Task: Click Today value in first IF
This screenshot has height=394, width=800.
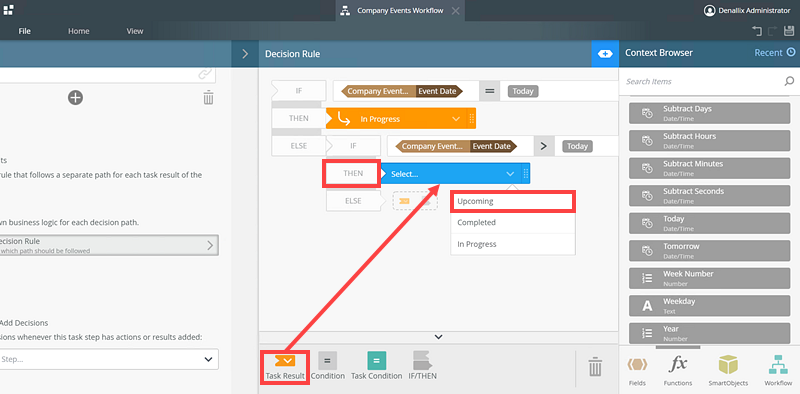Action: coord(523,91)
